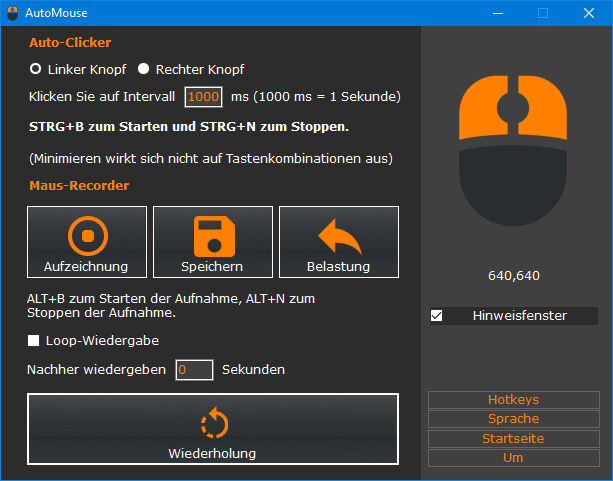Viewport: 613px width, 481px height.
Task: Click the Belastung back-arrow icon
Action: pos(340,237)
